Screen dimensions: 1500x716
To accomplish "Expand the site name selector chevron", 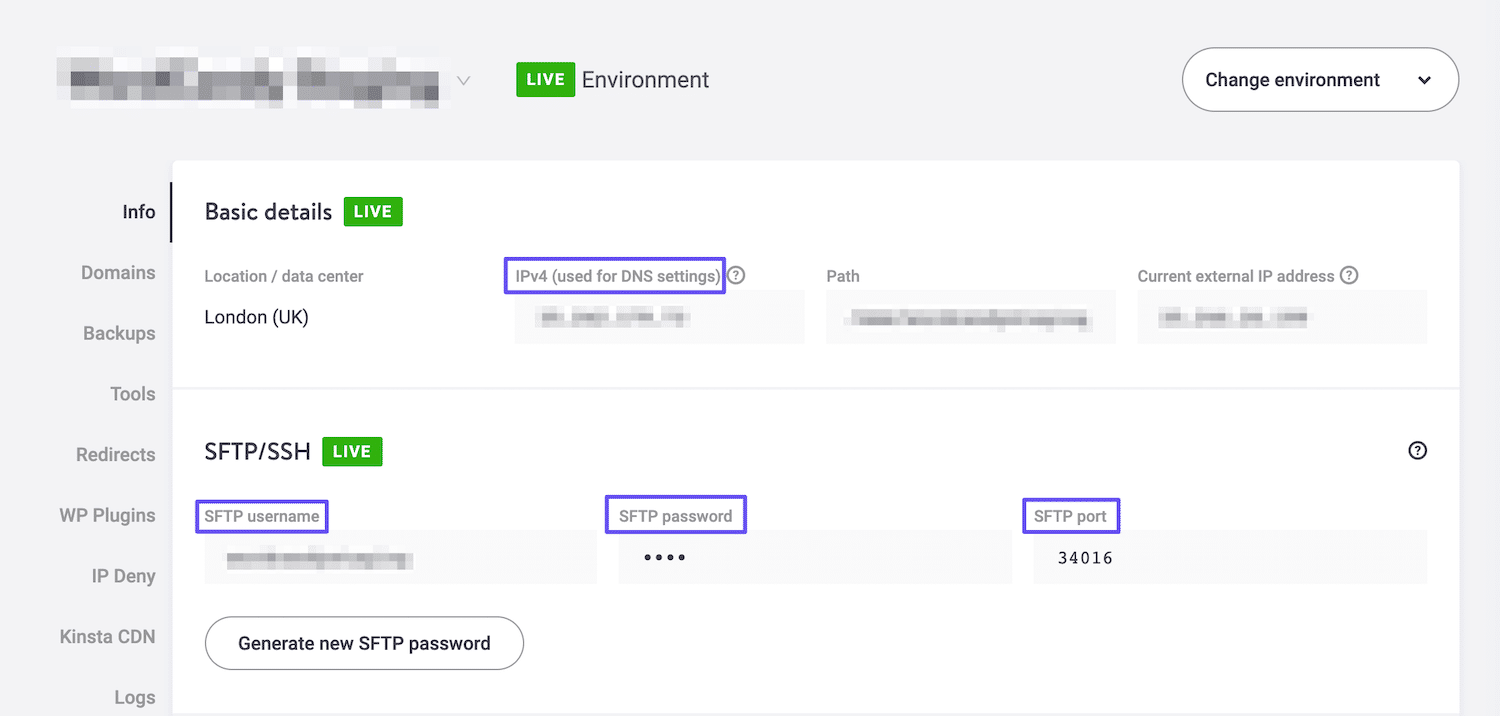I will pyautogui.click(x=463, y=80).
